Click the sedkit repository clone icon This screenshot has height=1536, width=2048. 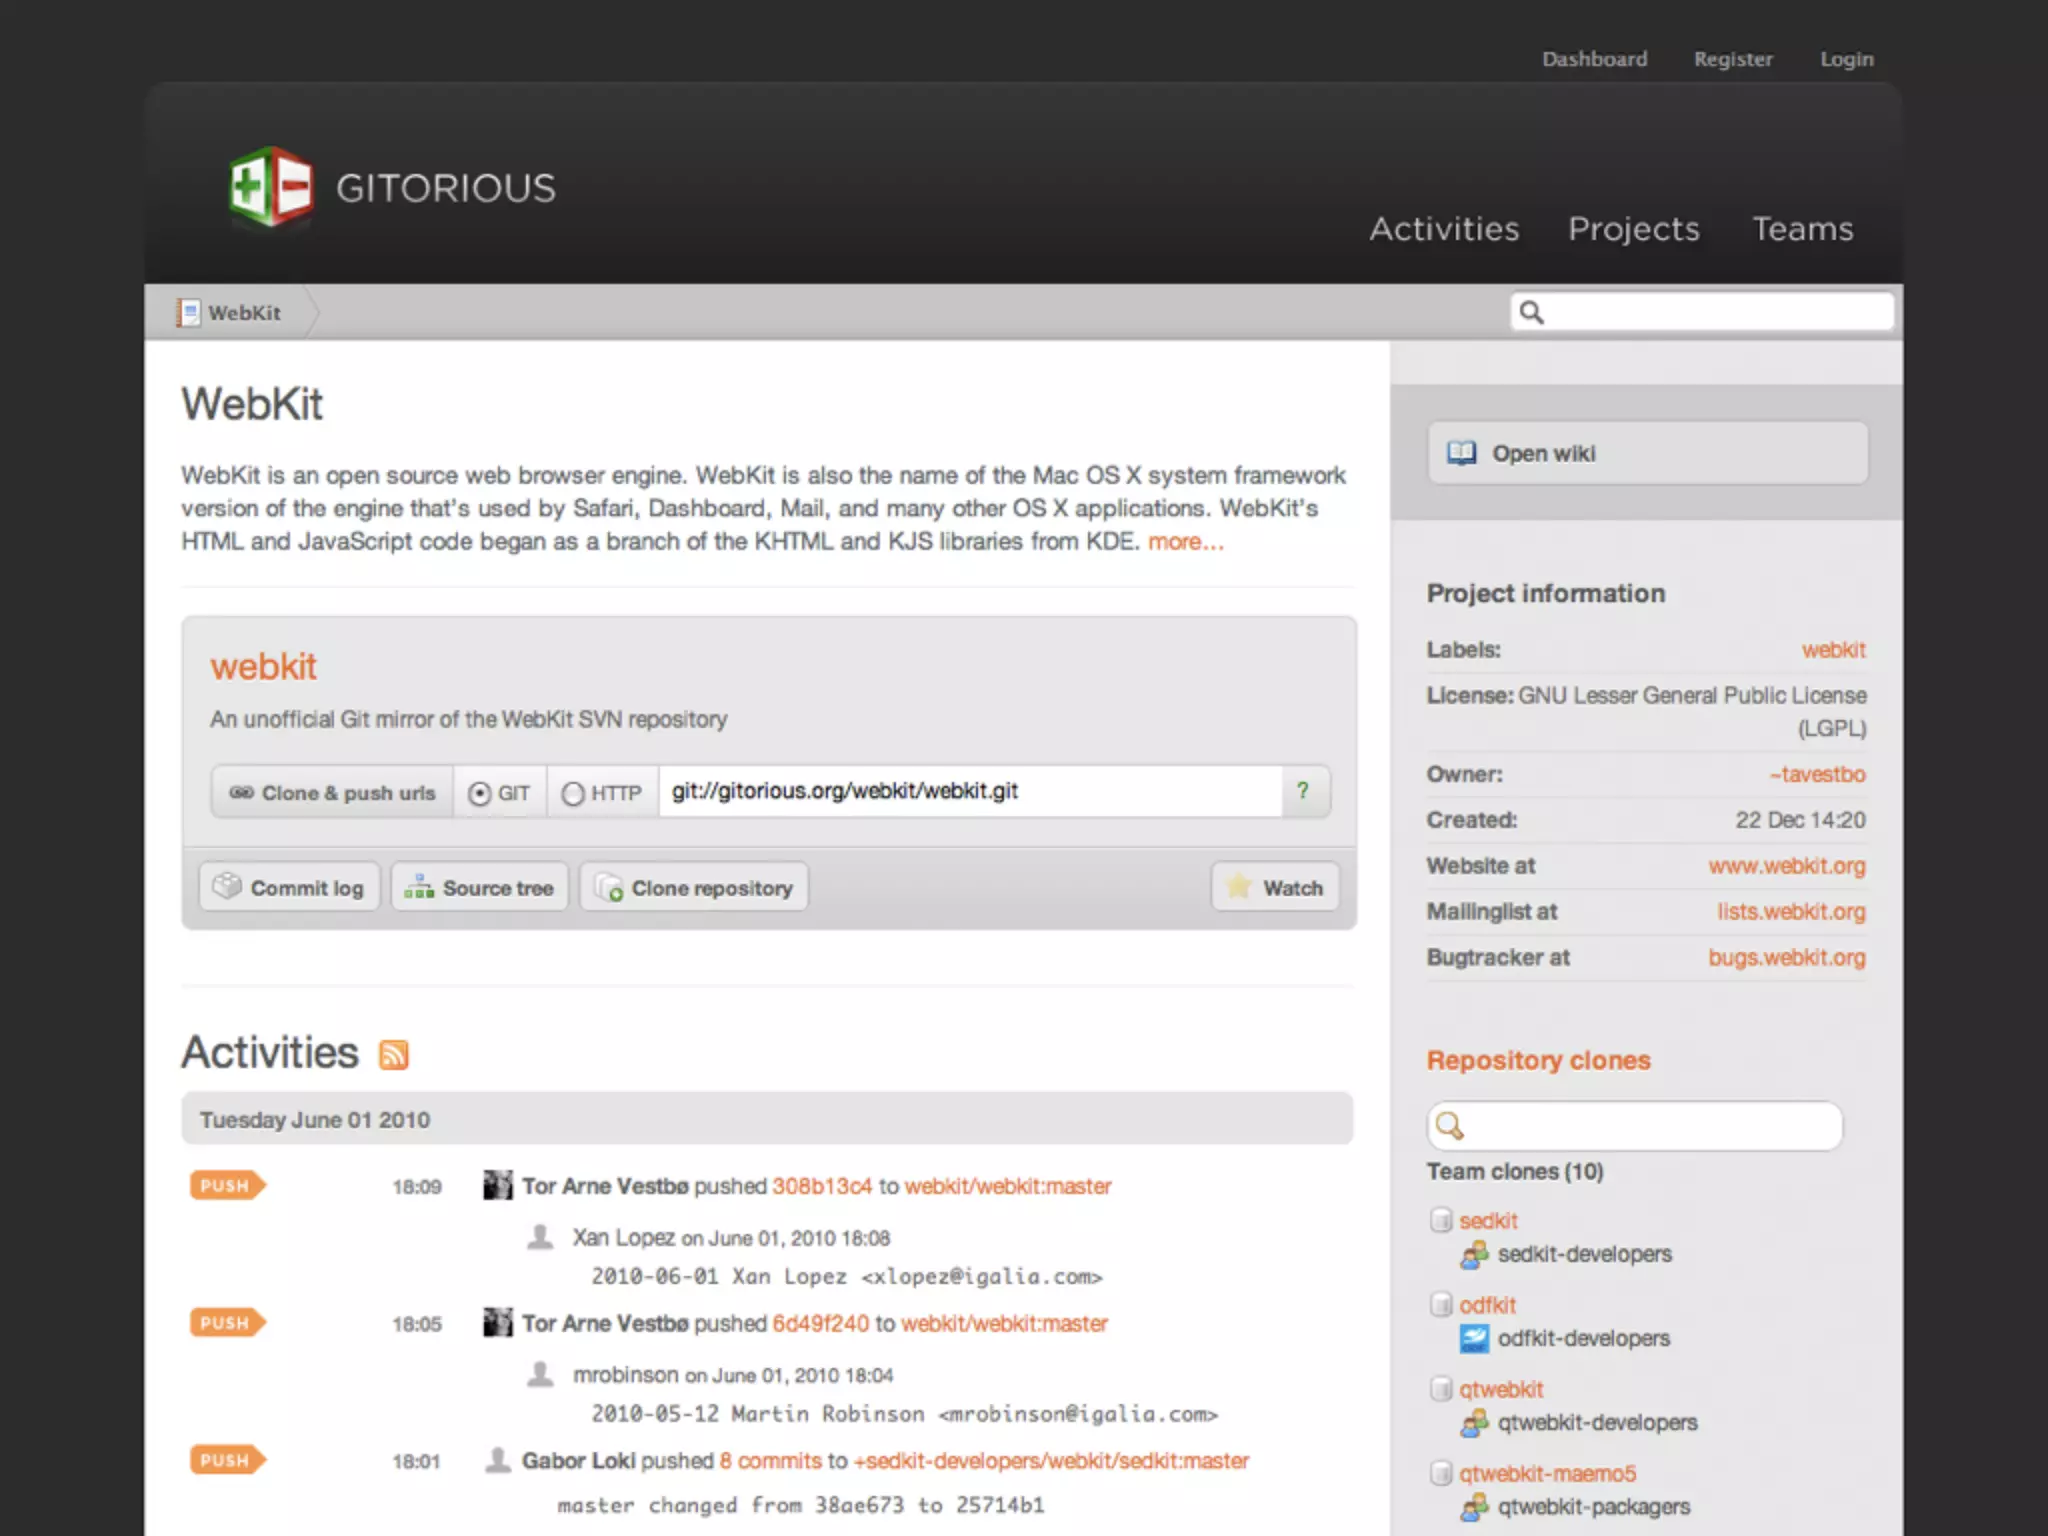1441,1220
